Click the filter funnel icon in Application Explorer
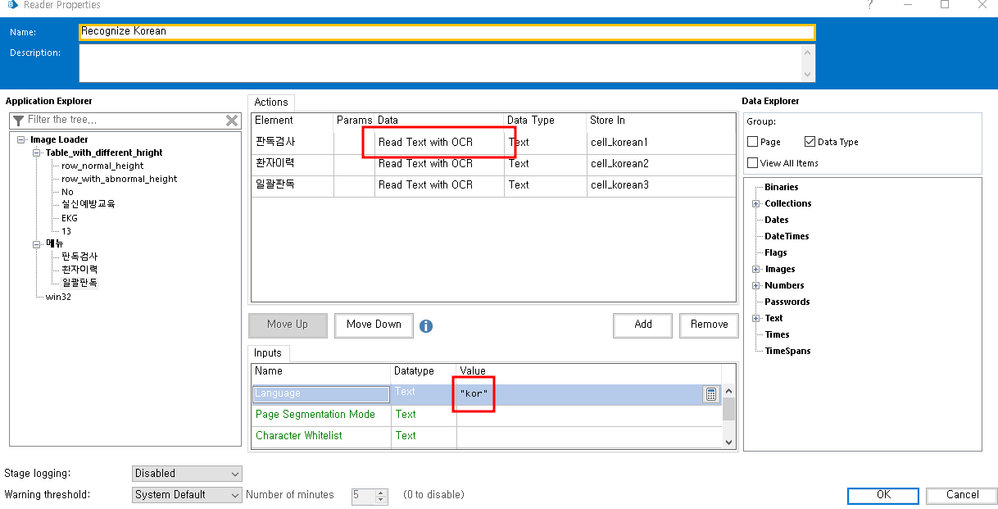This screenshot has height=509, width=998. pos(19,121)
